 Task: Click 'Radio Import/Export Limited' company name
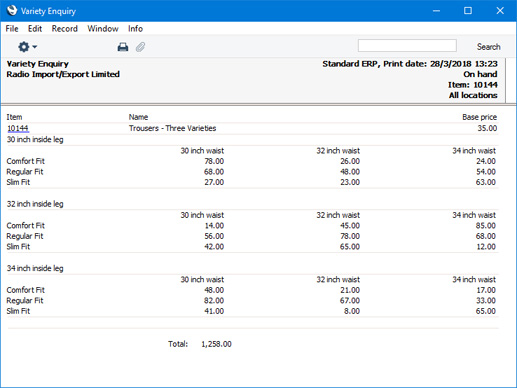[x=63, y=74]
